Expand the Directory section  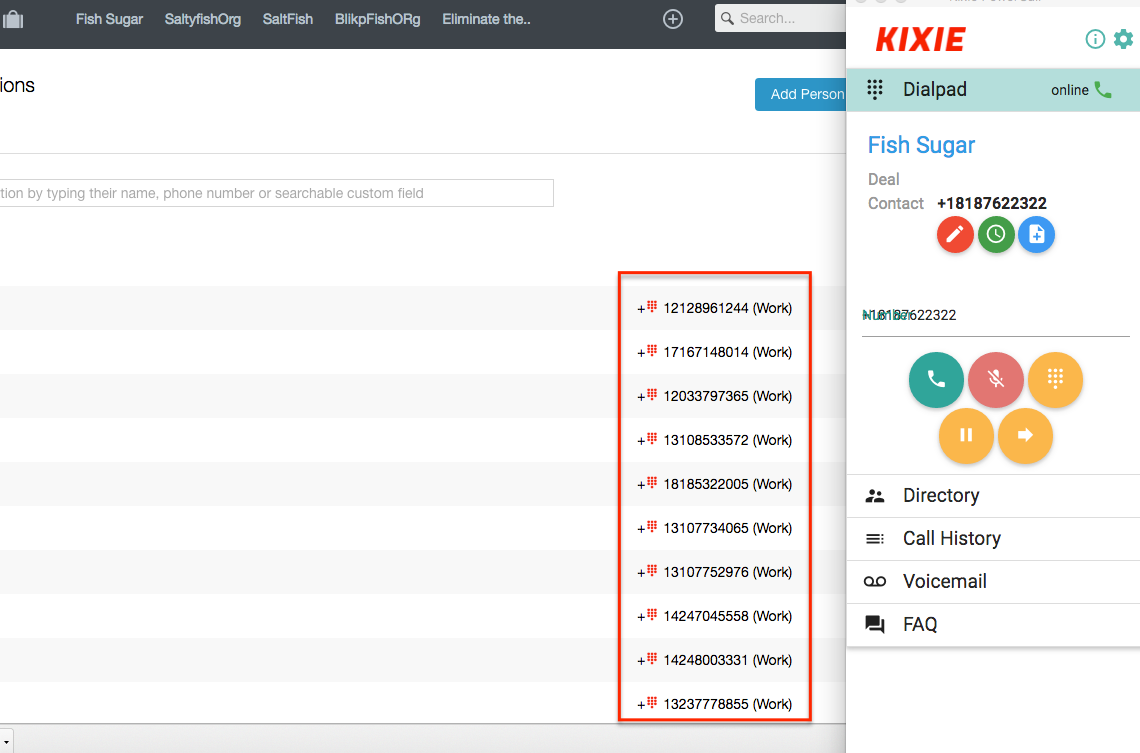940,496
